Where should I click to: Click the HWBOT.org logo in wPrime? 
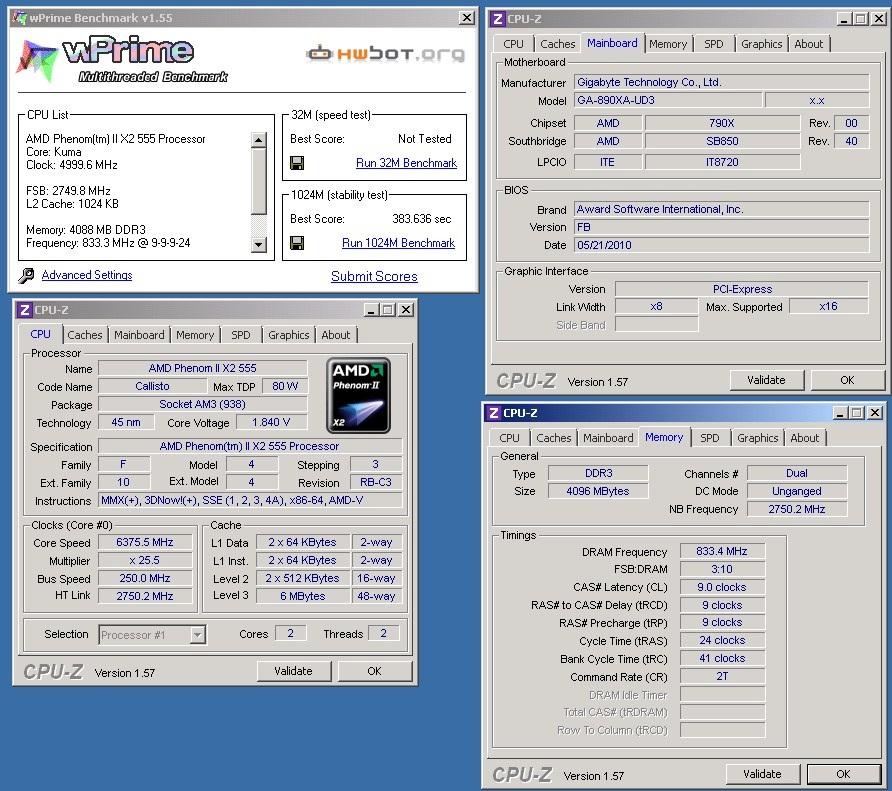(x=385, y=53)
